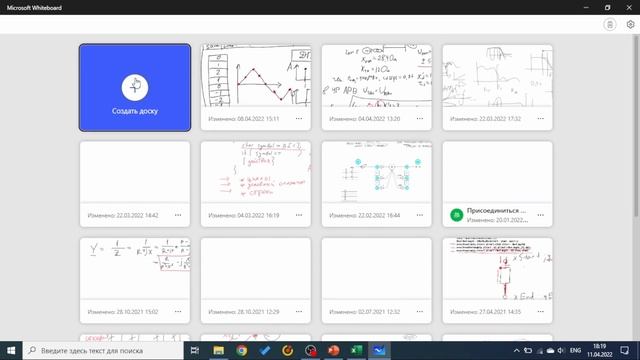This screenshot has height=360, width=640.
Task: Launch Google Chrome from the taskbar
Action: [x=241, y=351]
